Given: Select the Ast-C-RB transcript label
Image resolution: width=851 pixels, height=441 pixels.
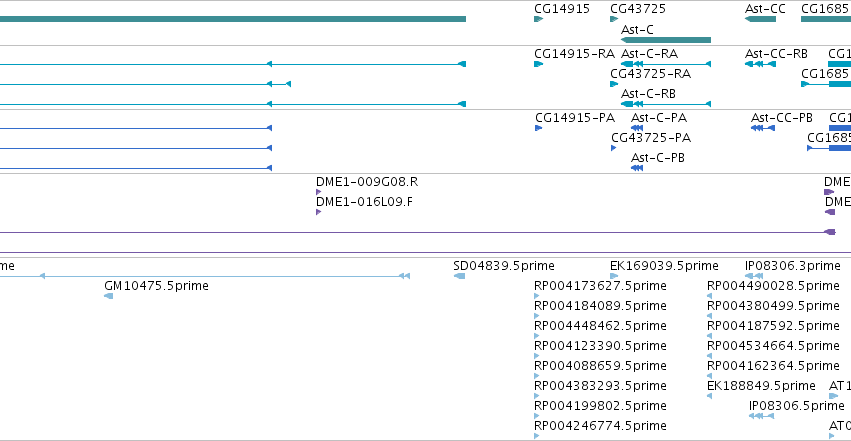Looking at the screenshot, I should coord(648,94).
